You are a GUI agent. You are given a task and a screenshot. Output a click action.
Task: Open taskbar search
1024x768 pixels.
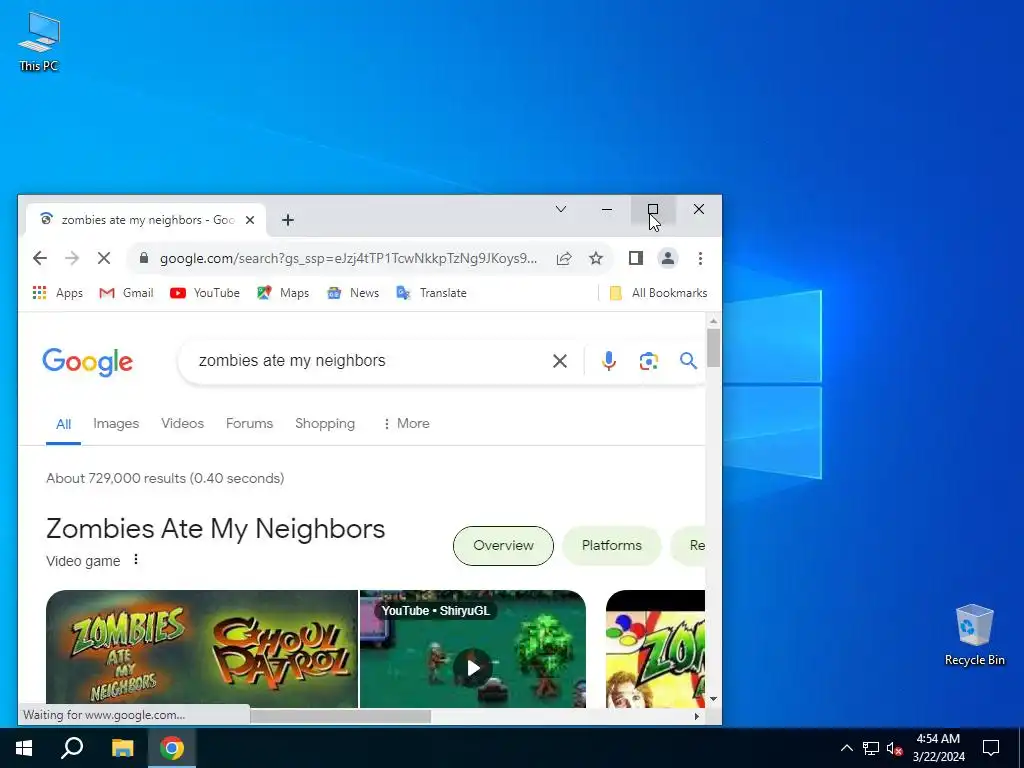(72, 748)
